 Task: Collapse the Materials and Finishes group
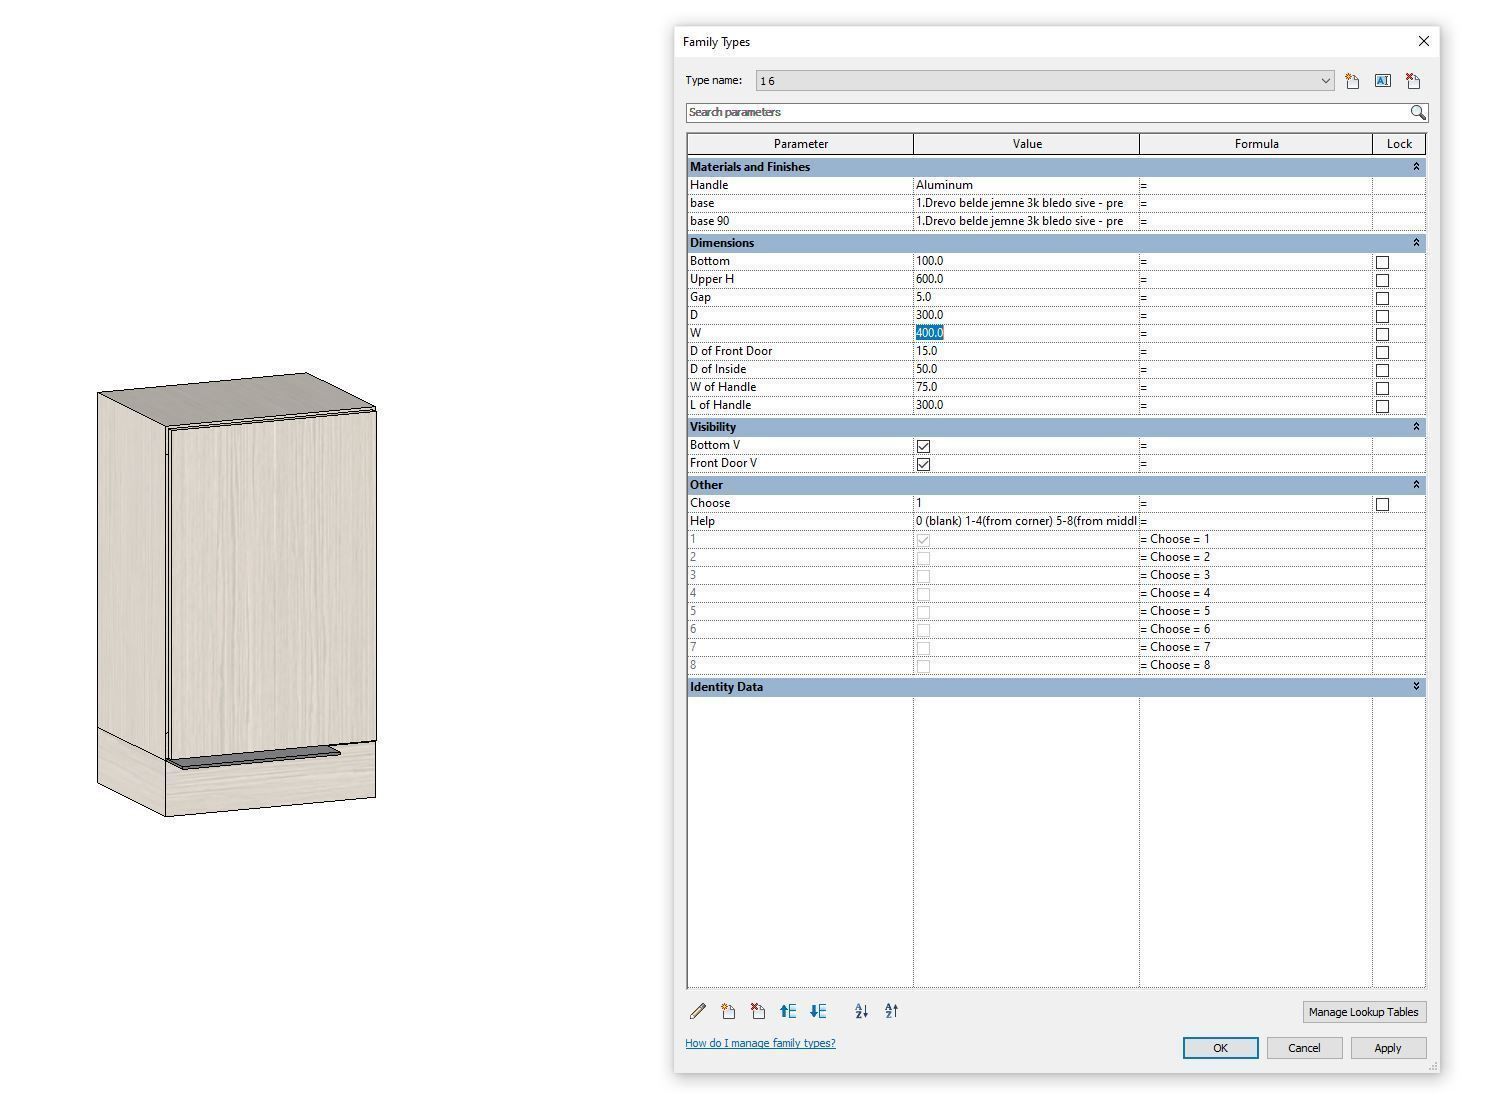[1416, 167]
